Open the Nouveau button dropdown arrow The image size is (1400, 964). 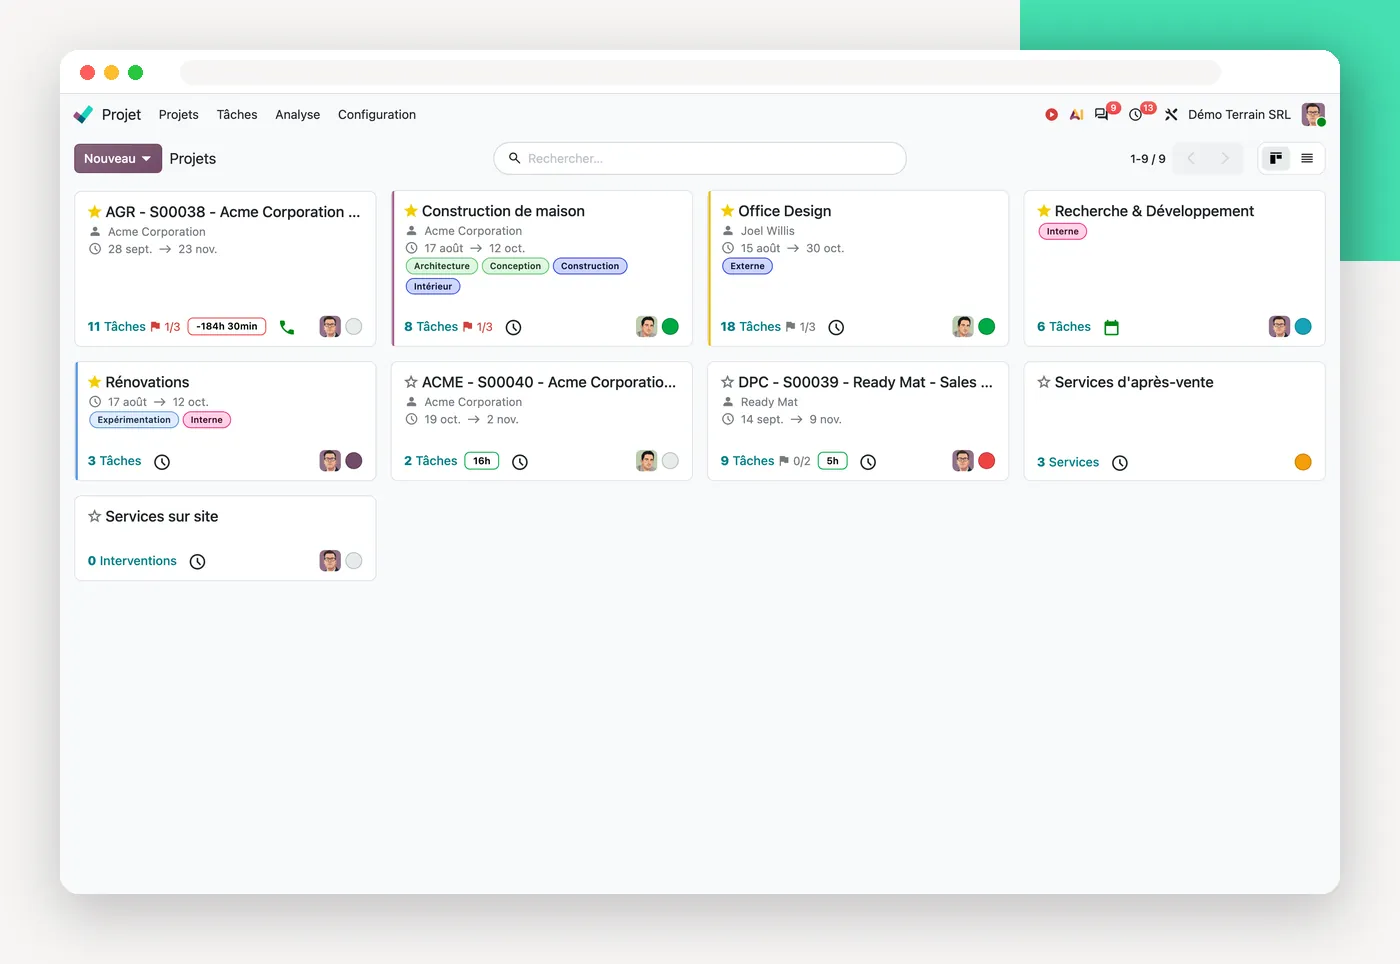[147, 159]
